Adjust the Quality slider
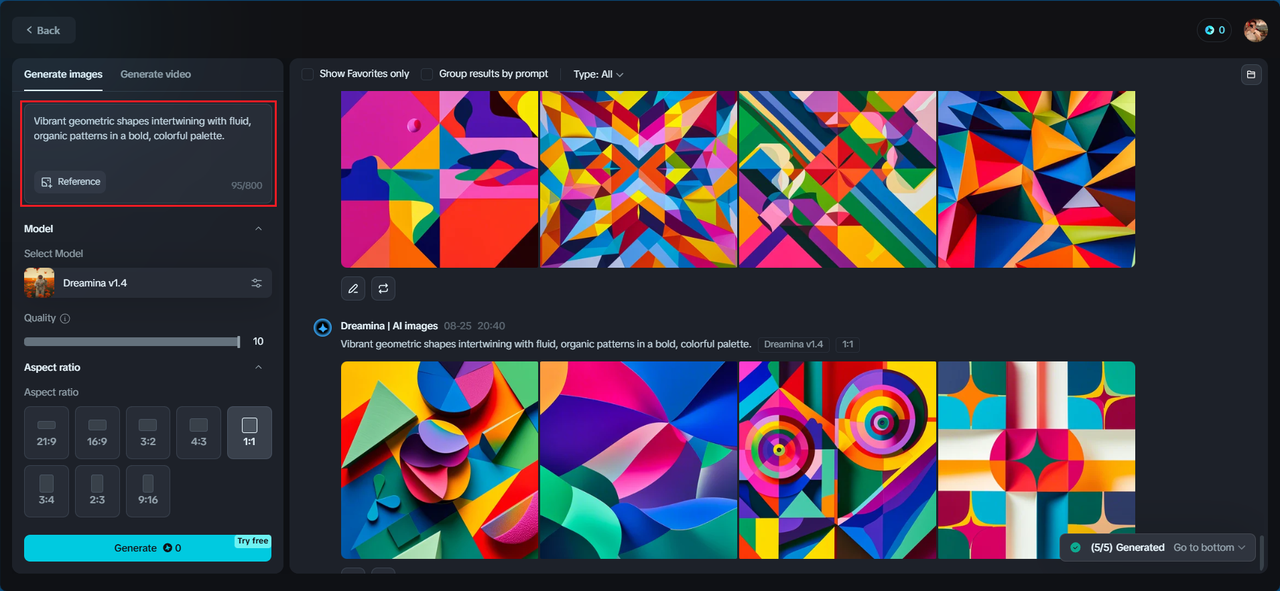The width and height of the screenshot is (1280, 591). pos(132,342)
